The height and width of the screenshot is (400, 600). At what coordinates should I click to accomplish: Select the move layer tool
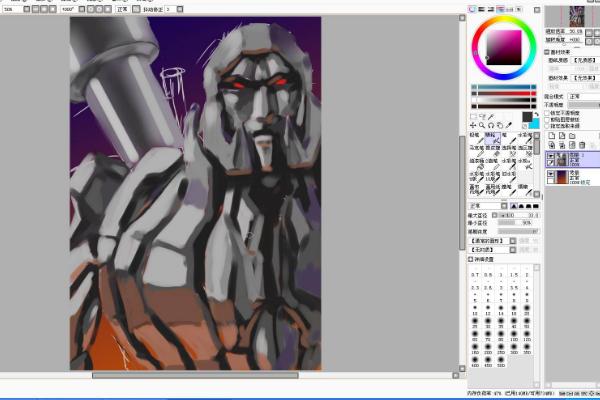click(473, 126)
